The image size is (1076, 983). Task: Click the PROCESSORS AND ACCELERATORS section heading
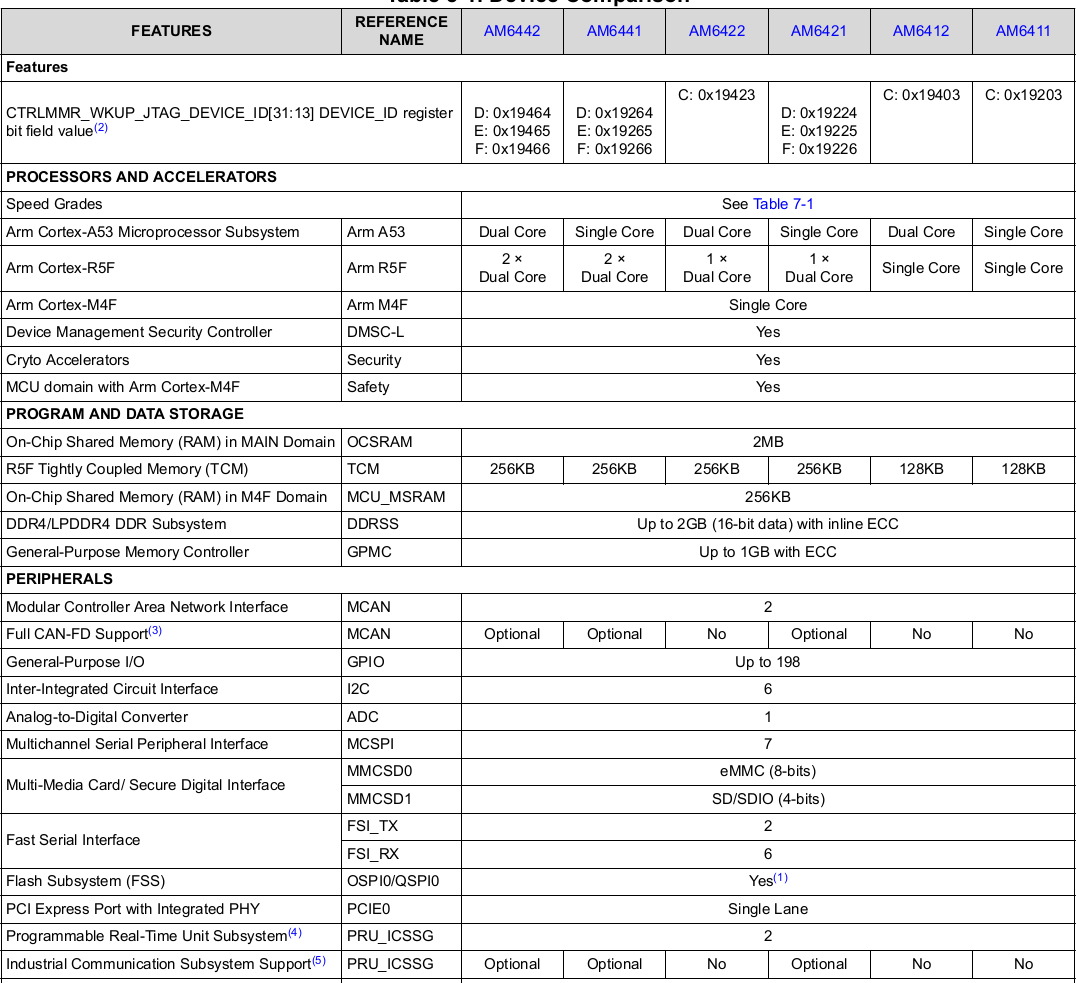click(141, 177)
